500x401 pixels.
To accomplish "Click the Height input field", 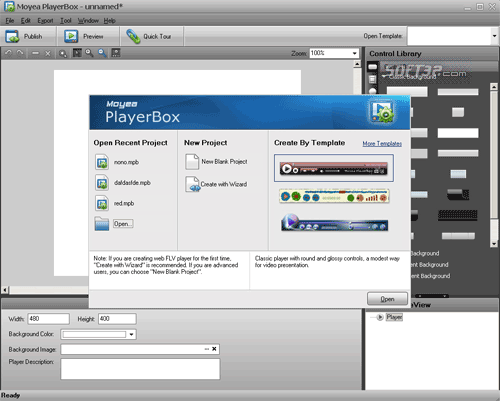I will tap(117, 319).
